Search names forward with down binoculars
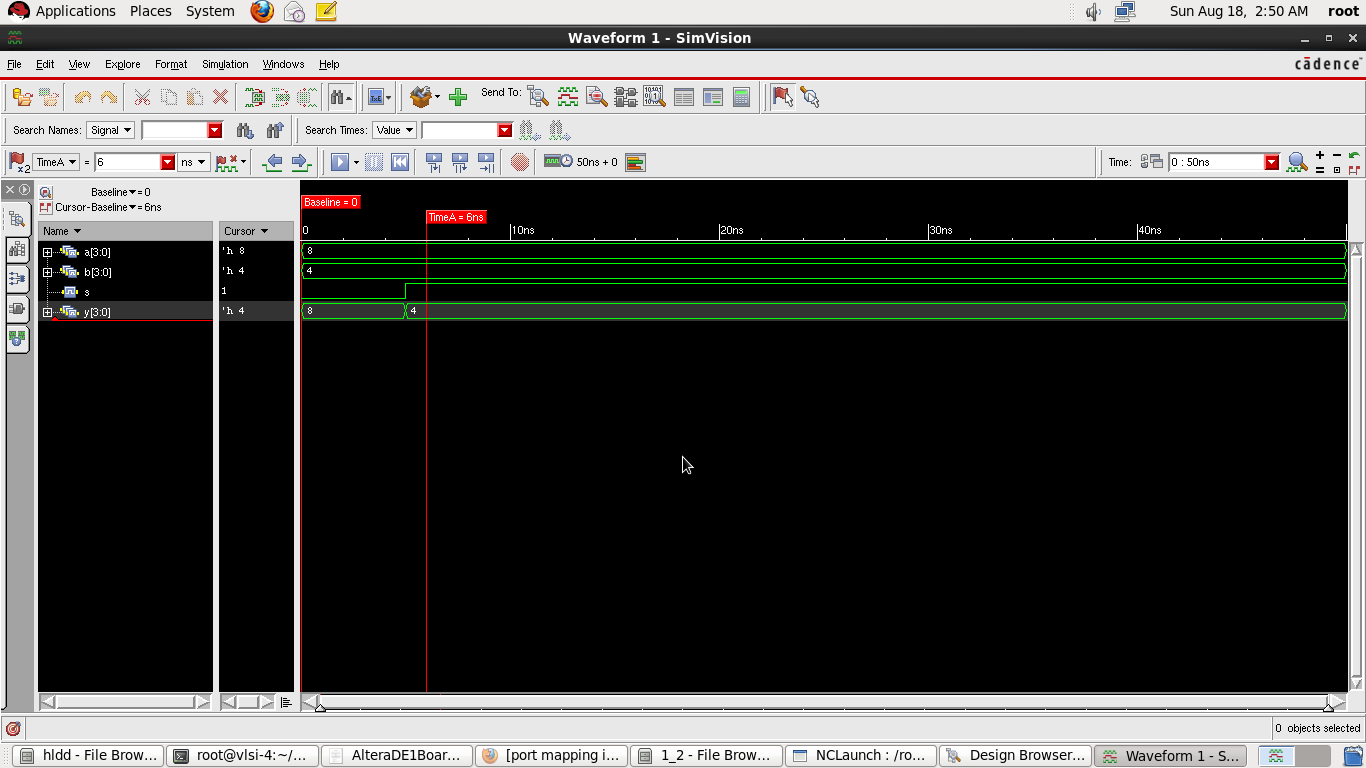The height and width of the screenshot is (768, 1366). [x=244, y=131]
